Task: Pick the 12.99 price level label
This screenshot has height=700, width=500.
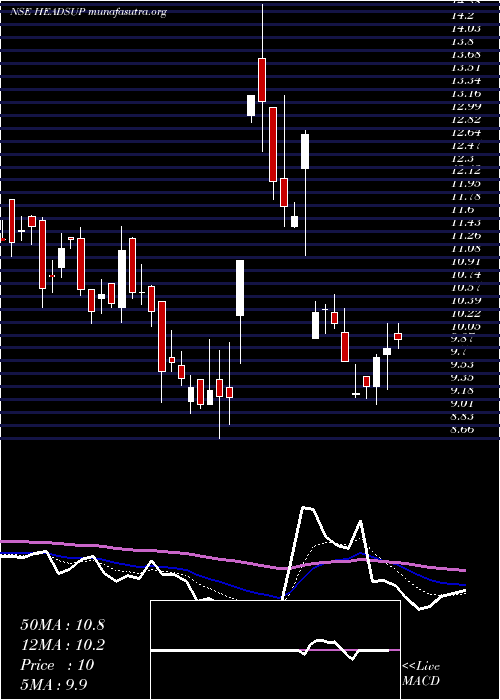Action: click(466, 106)
